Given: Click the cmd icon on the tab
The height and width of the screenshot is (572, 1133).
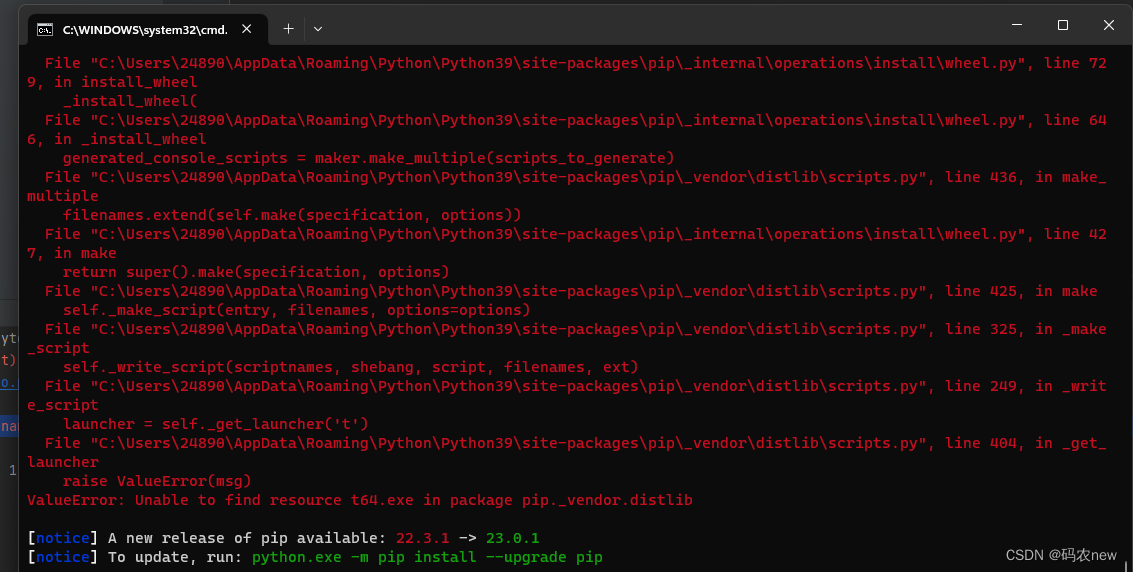Looking at the screenshot, I should [x=45, y=30].
